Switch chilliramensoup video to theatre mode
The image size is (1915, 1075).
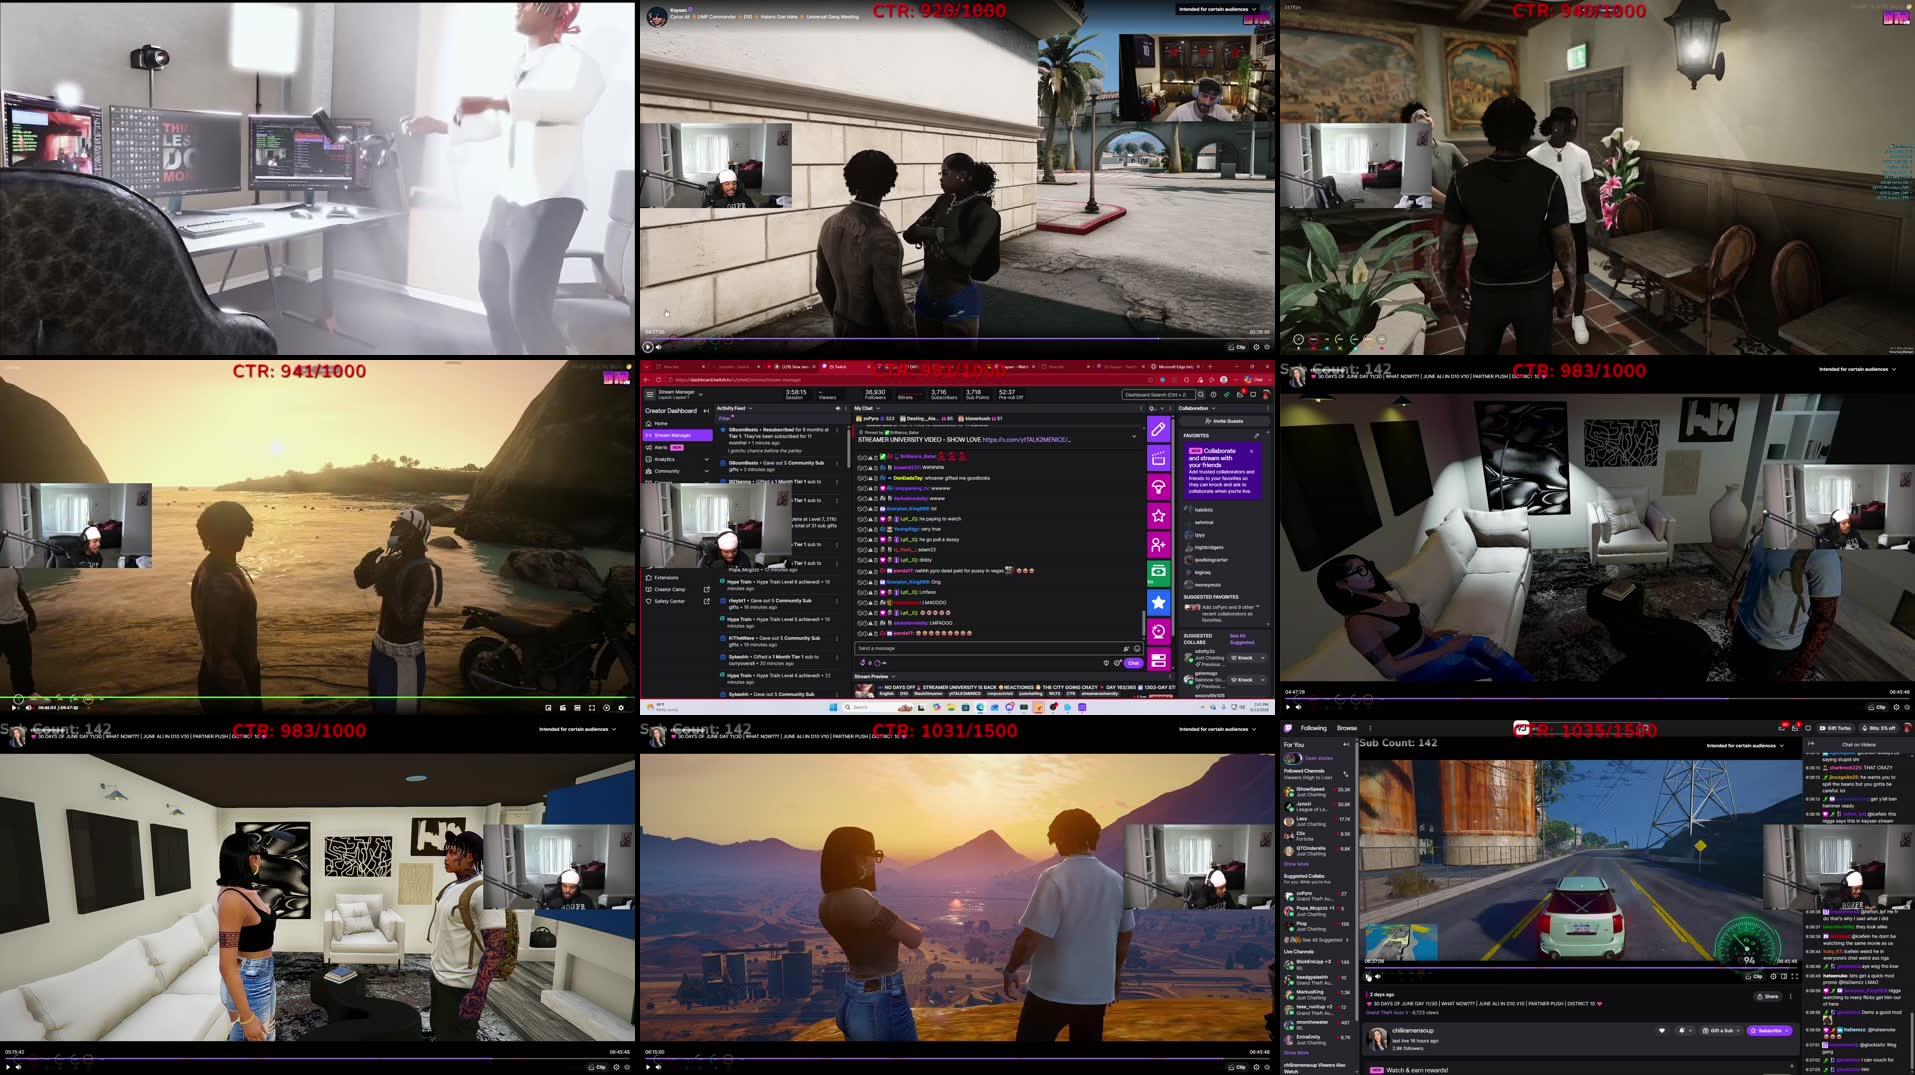[x=1784, y=976]
